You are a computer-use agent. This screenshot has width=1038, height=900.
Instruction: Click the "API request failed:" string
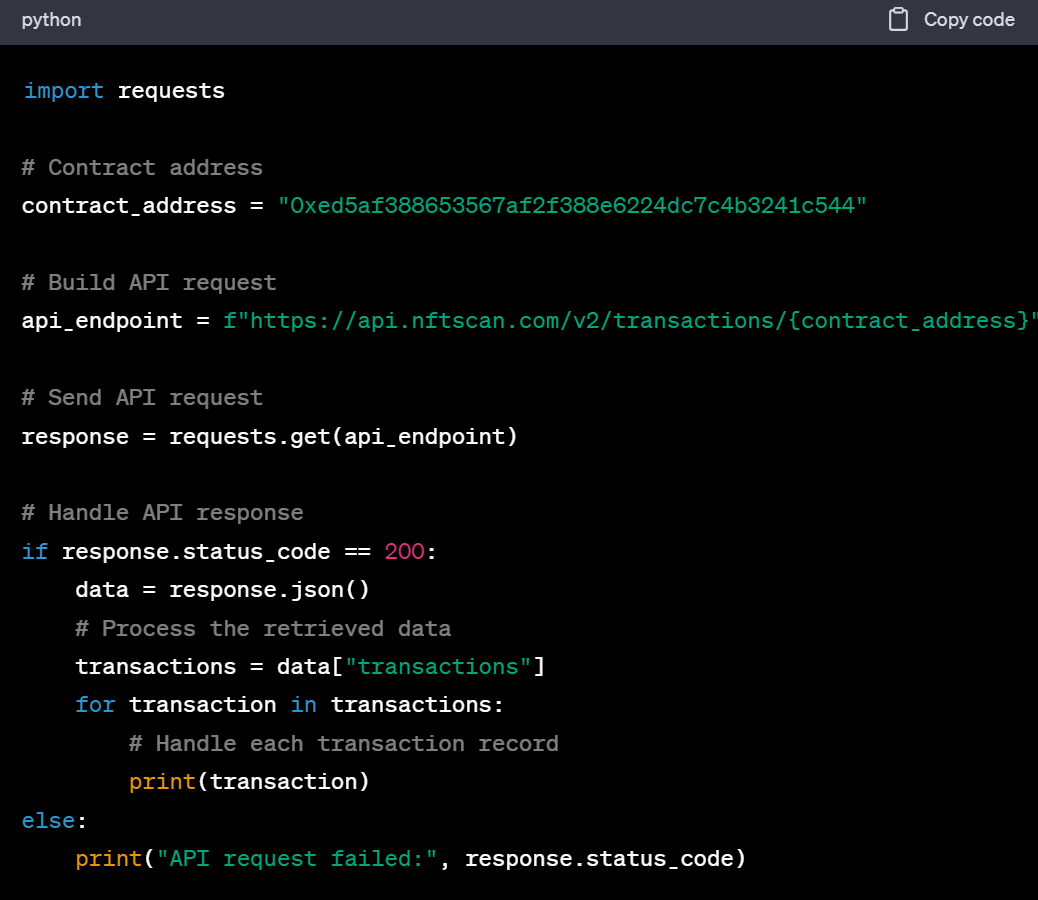coord(297,859)
